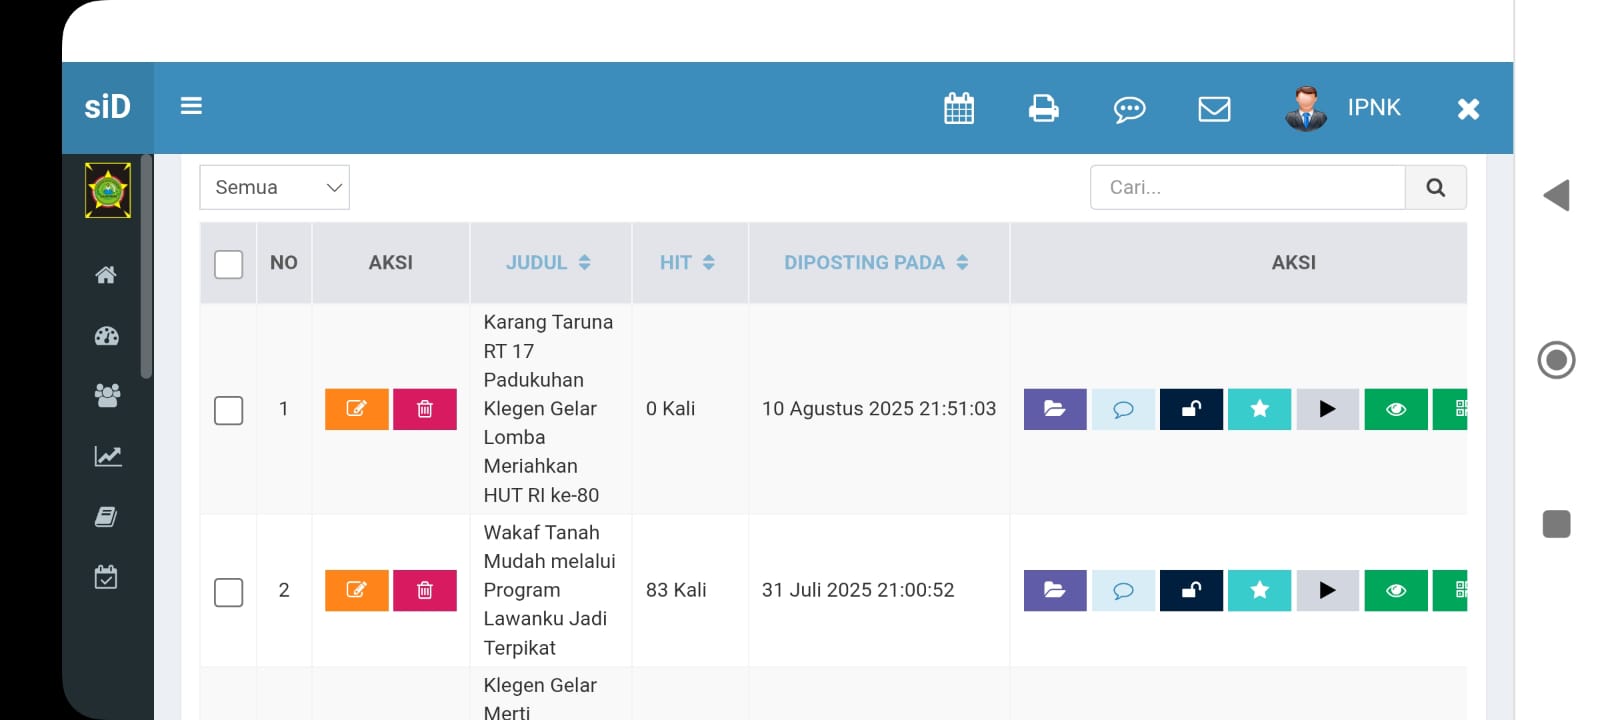This screenshot has height=720, width=1600.
Task: Open the calendar icon in top bar
Action: pyautogui.click(x=959, y=108)
